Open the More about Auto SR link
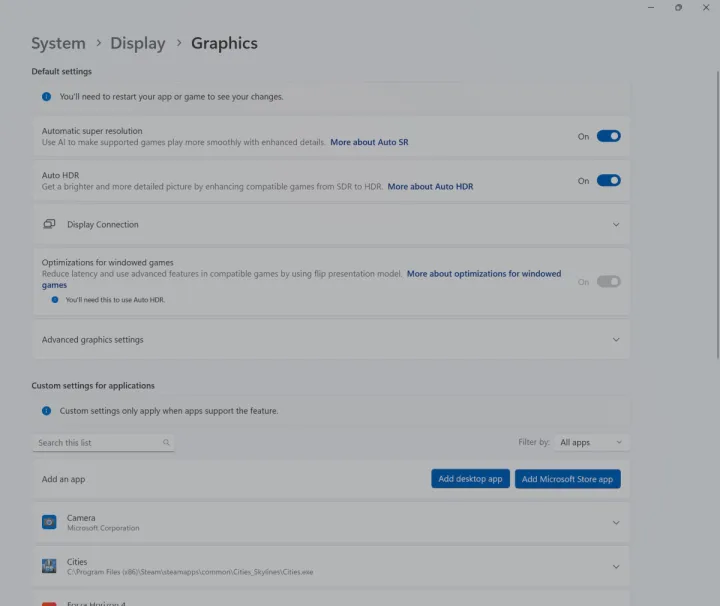The image size is (720, 606). [369, 143]
